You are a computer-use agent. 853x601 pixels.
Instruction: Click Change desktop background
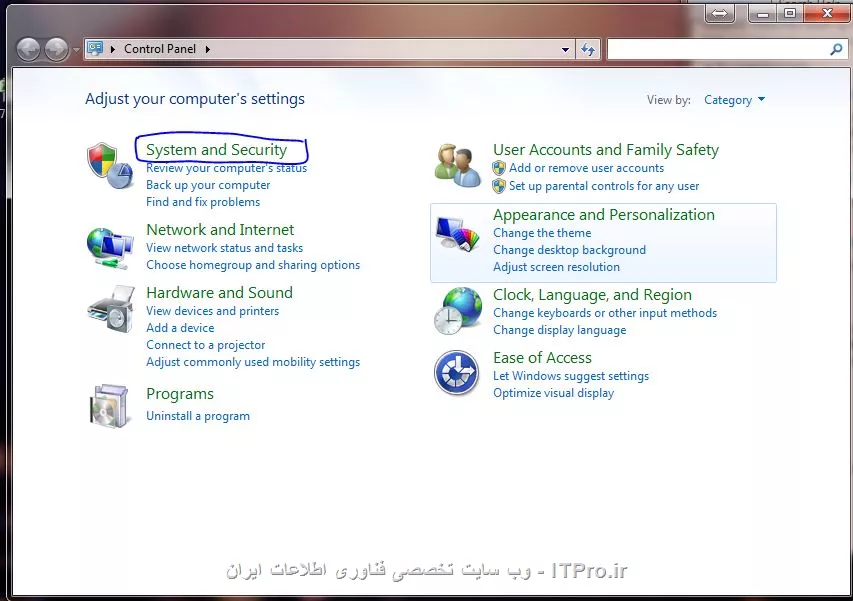[x=570, y=250]
